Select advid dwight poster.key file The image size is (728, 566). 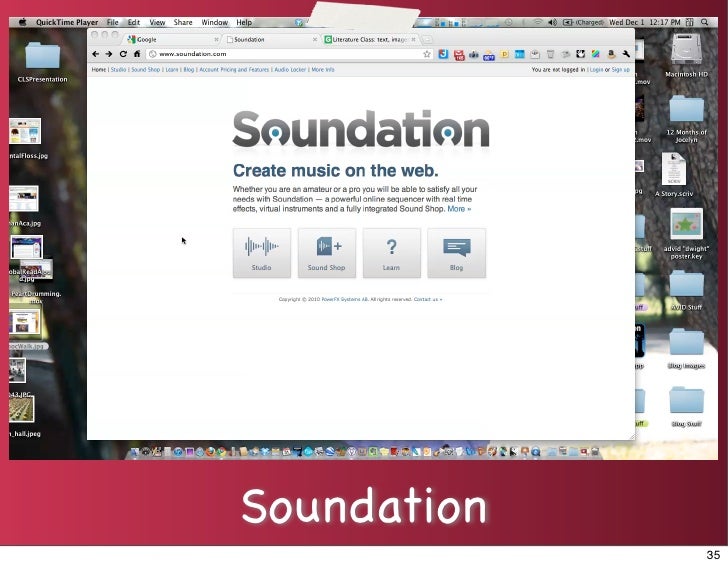686,234
